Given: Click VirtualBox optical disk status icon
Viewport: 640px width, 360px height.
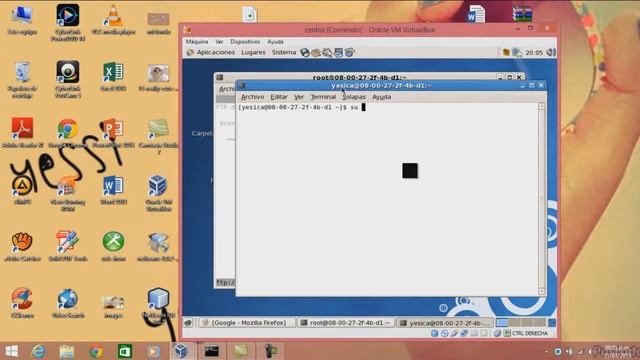Looking at the screenshot, I should pos(444,333).
